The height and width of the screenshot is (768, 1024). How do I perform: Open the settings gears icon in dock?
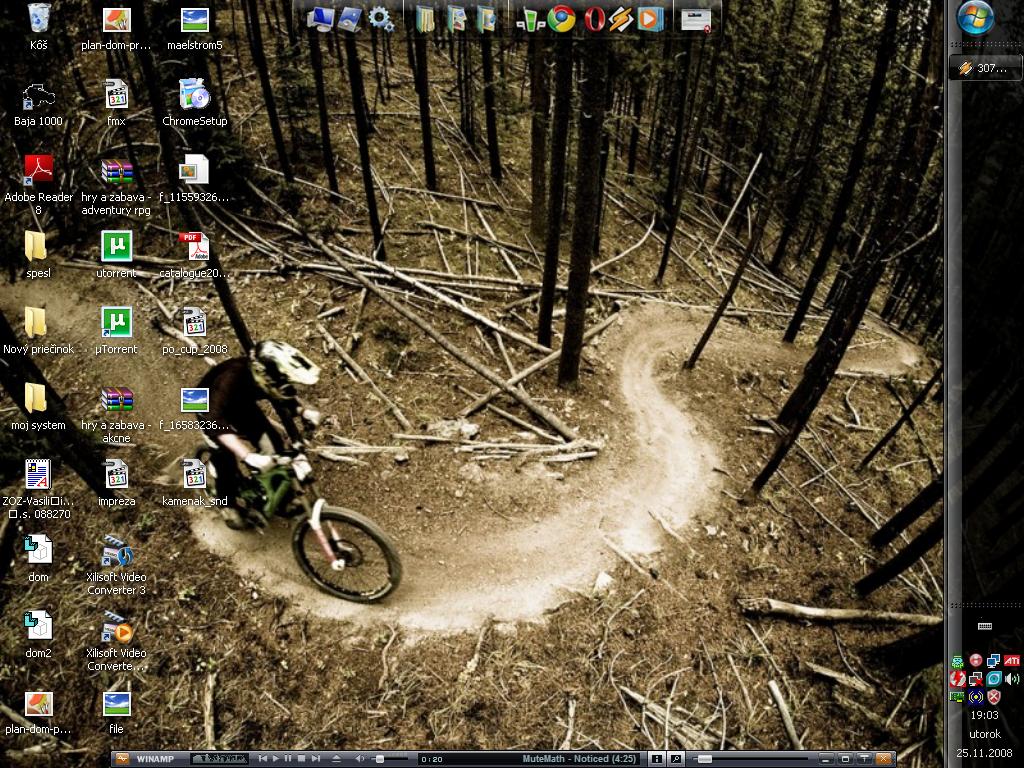[381, 18]
